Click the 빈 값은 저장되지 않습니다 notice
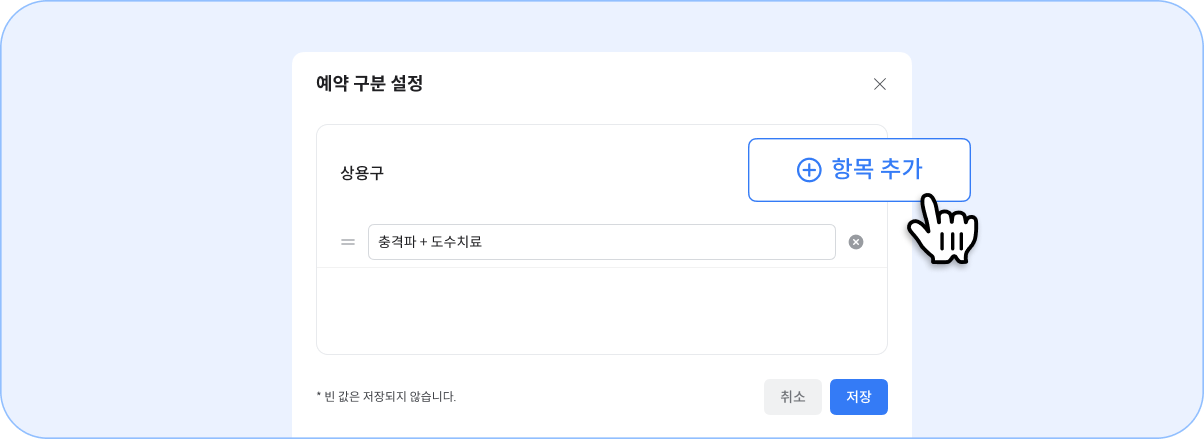 click(386, 397)
